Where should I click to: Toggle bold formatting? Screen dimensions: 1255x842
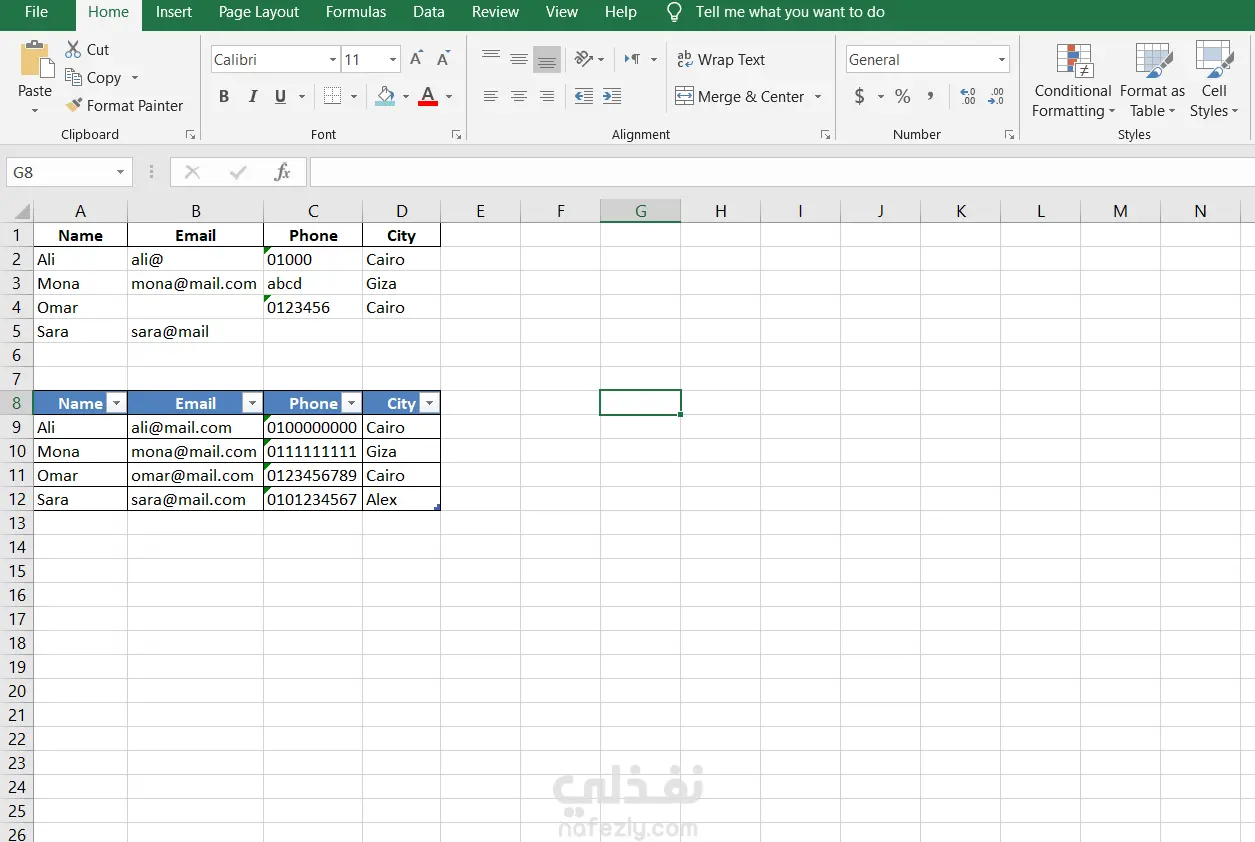pos(224,96)
